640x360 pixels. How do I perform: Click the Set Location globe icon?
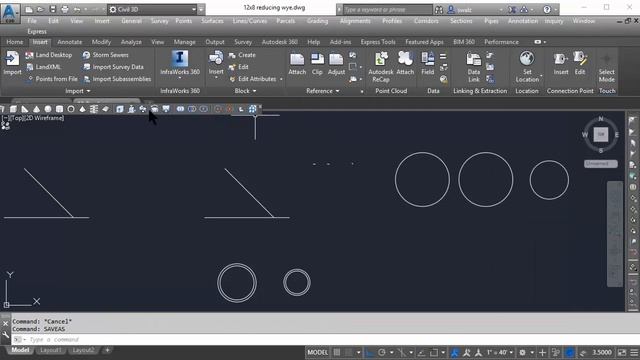click(x=527, y=58)
